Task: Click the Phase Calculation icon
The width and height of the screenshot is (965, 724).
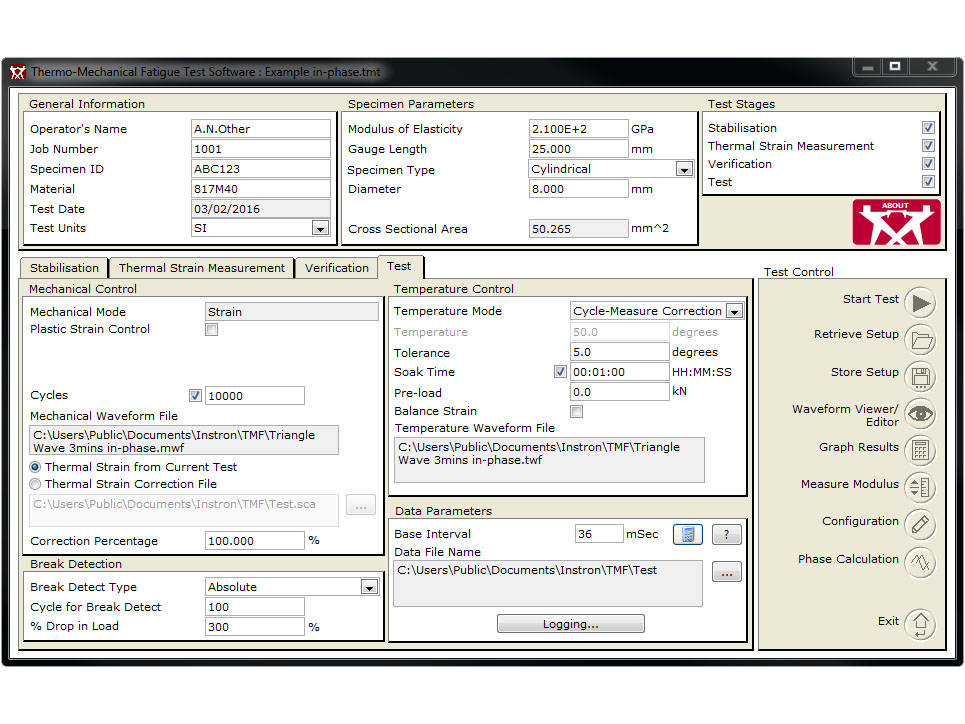Action: click(919, 562)
